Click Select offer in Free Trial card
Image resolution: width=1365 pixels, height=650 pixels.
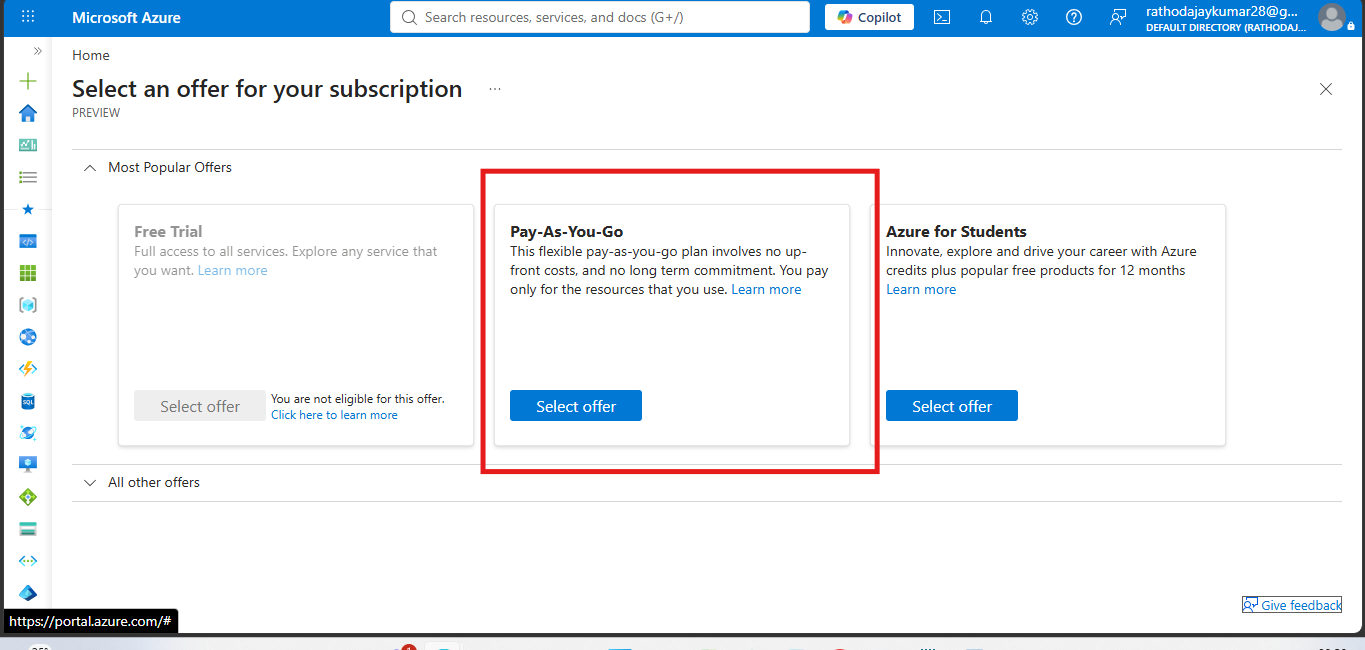tap(200, 406)
